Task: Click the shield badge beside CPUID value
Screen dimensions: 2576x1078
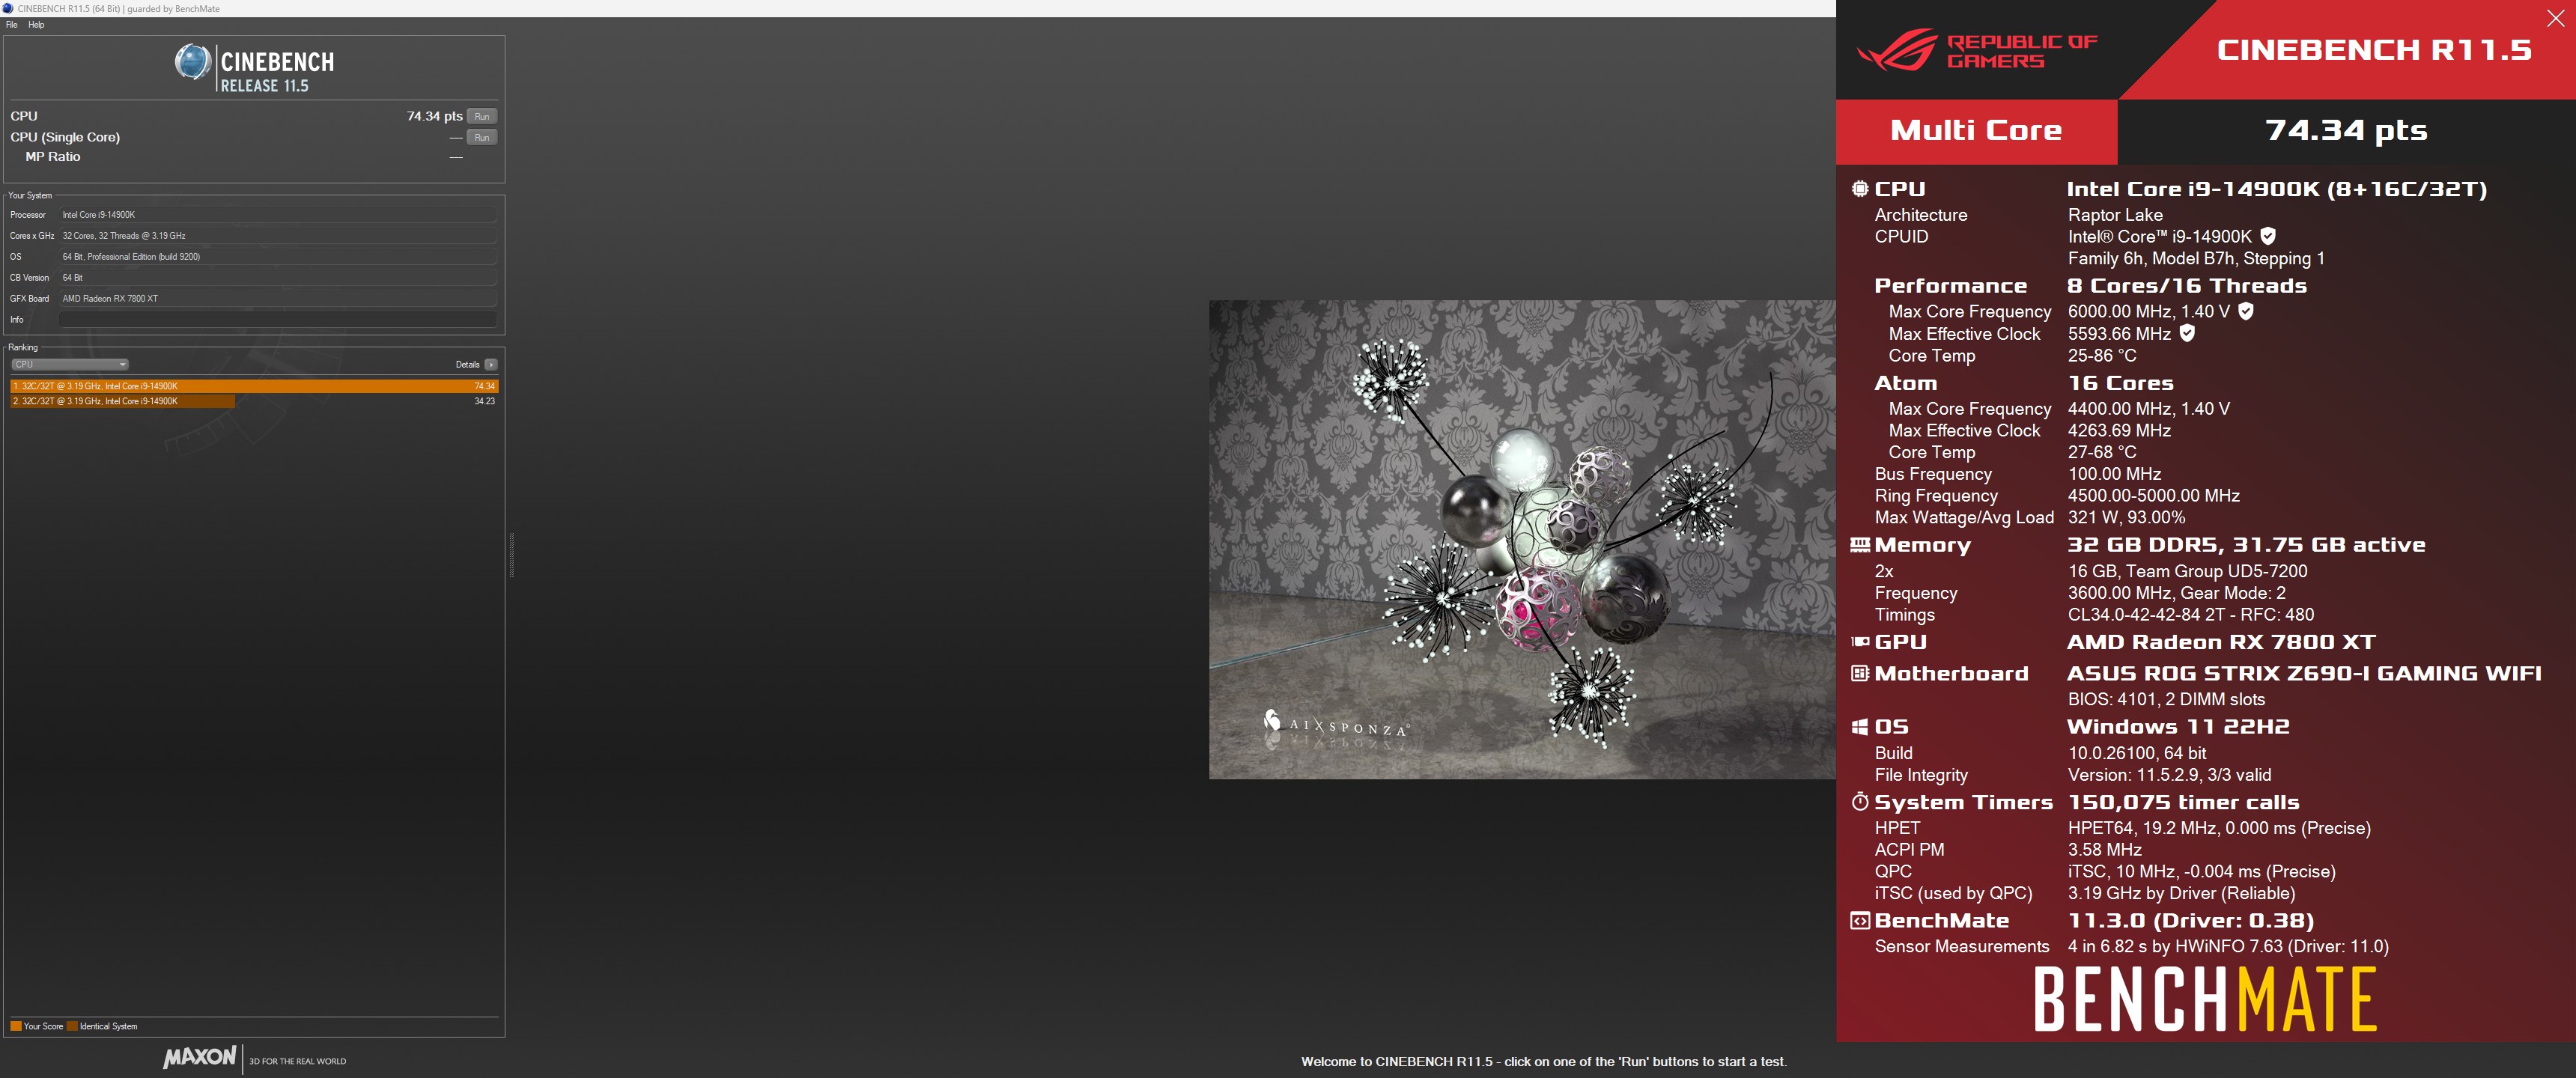Action: tap(2268, 236)
